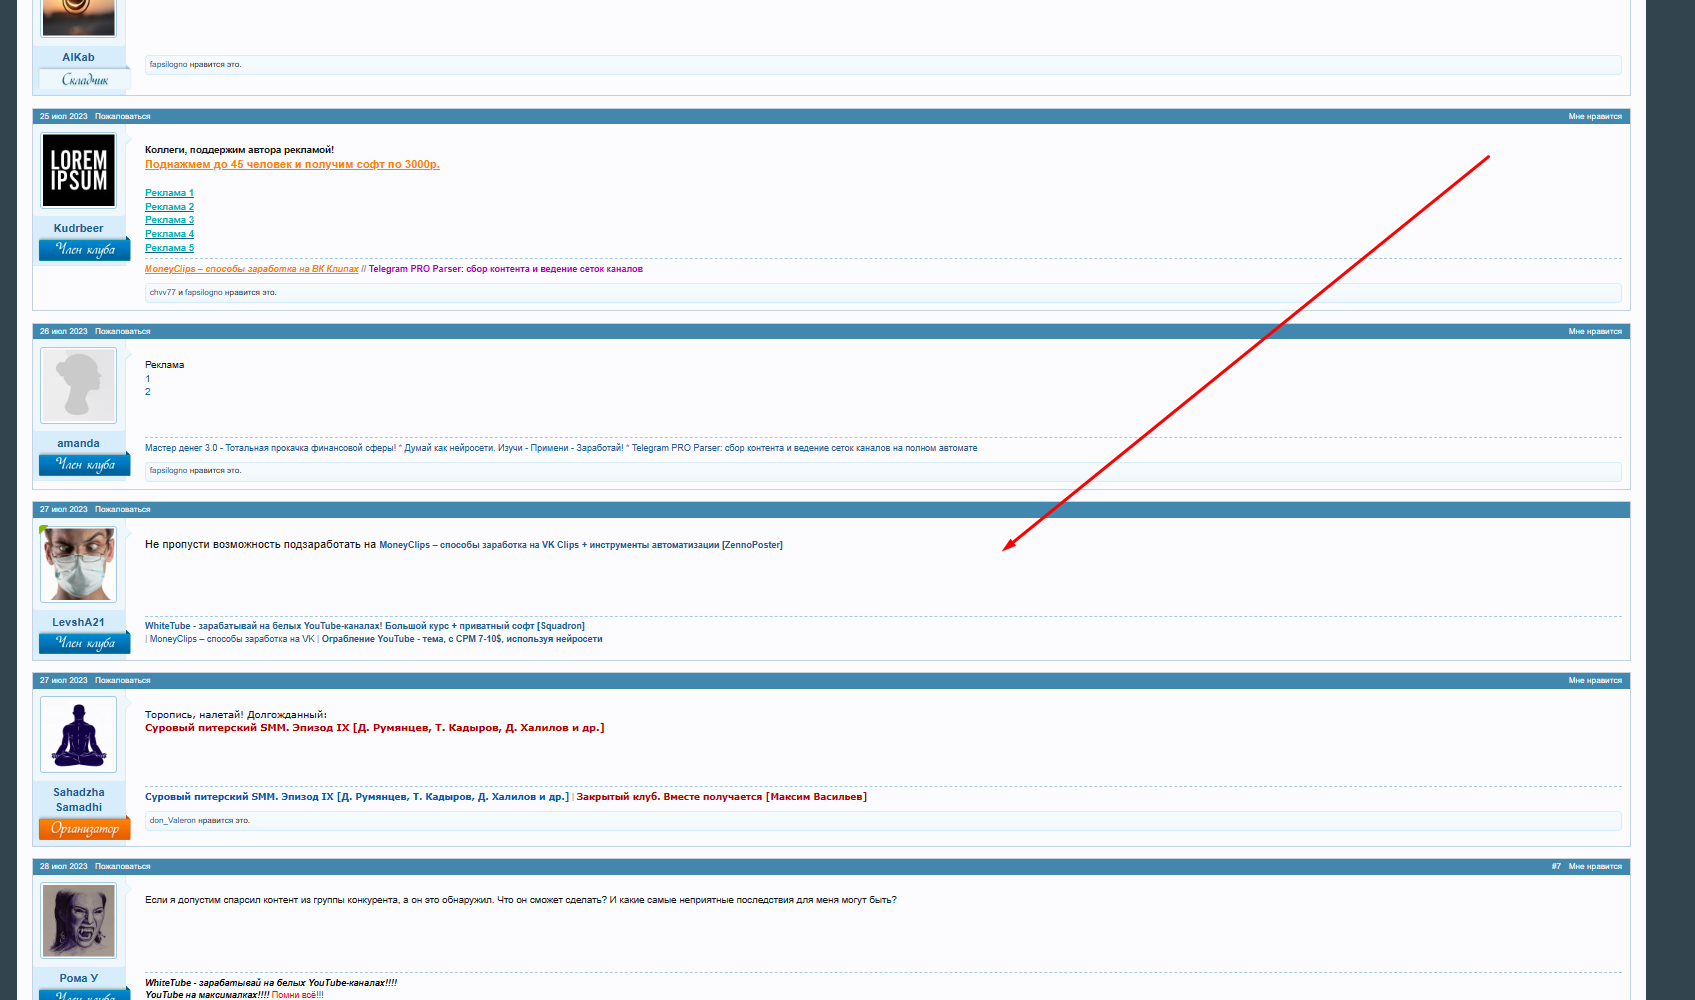1695x1000 pixels.
Task: Open red 'Суровый питерский SMM. Эпизод IX' link
Action: tap(374, 728)
